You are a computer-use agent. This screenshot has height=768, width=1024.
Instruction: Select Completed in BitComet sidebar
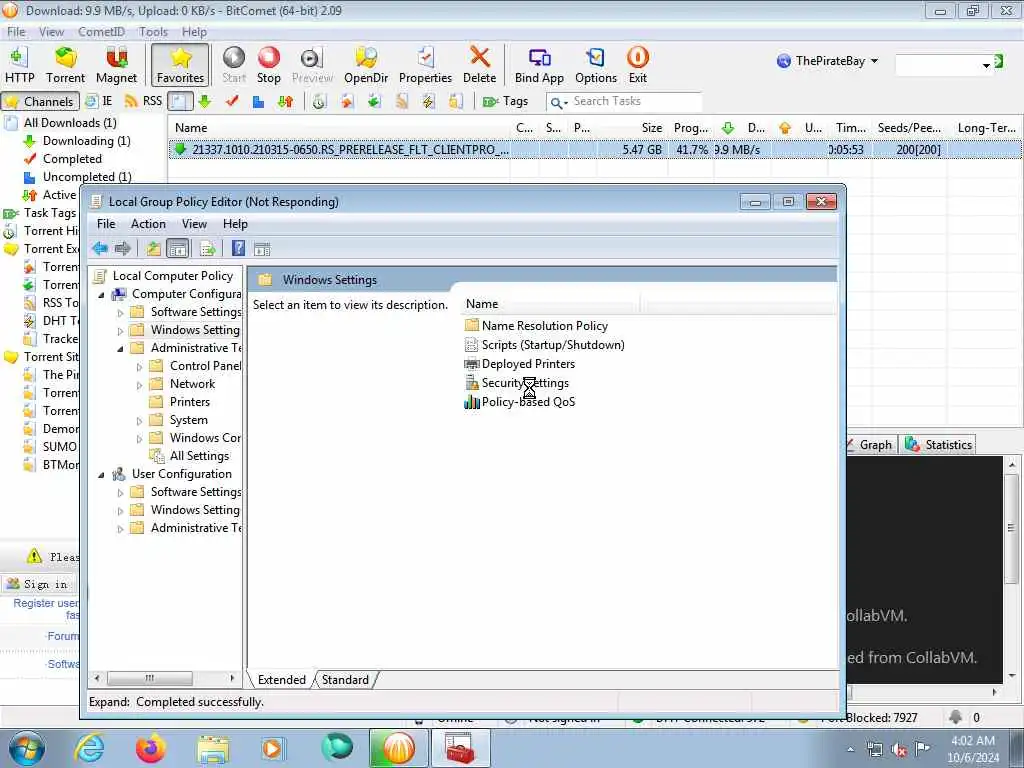[72, 159]
